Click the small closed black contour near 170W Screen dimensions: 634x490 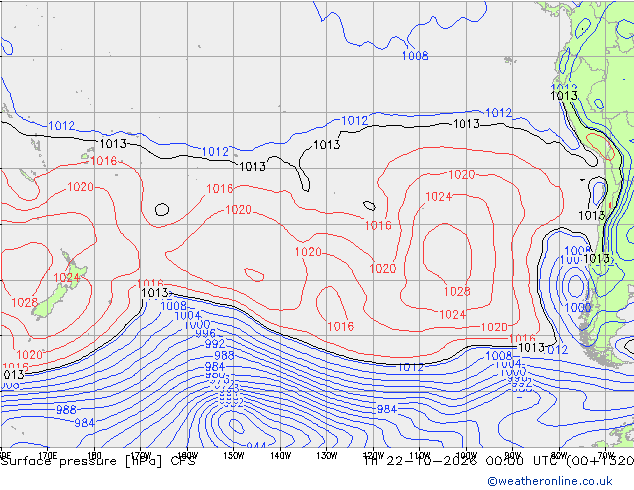click(162, 209)
